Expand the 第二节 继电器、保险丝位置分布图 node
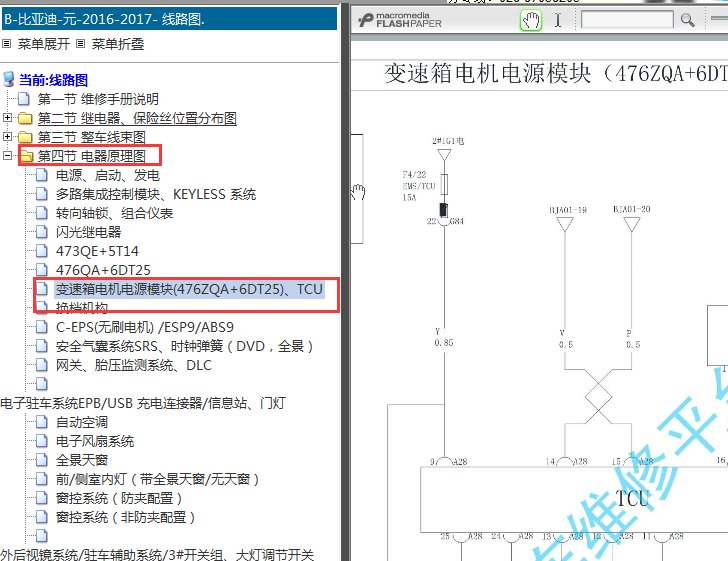 tap(7, 117)
